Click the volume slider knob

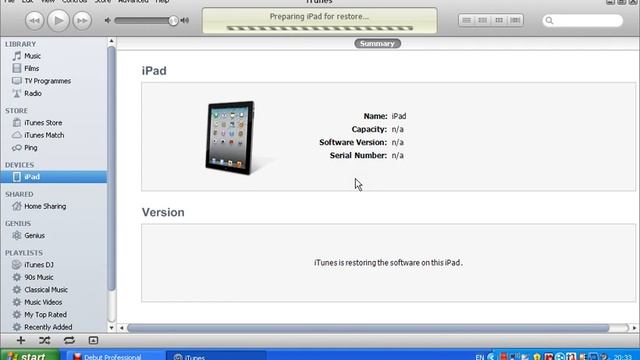click(x=173, y=20)
